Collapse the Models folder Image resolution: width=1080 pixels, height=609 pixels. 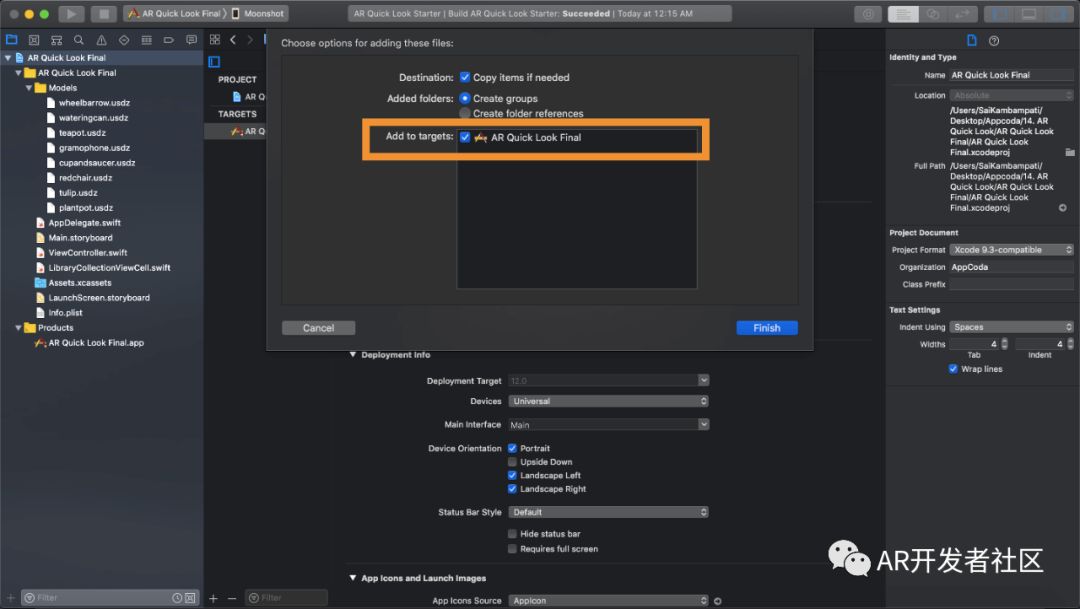(29, 88)
